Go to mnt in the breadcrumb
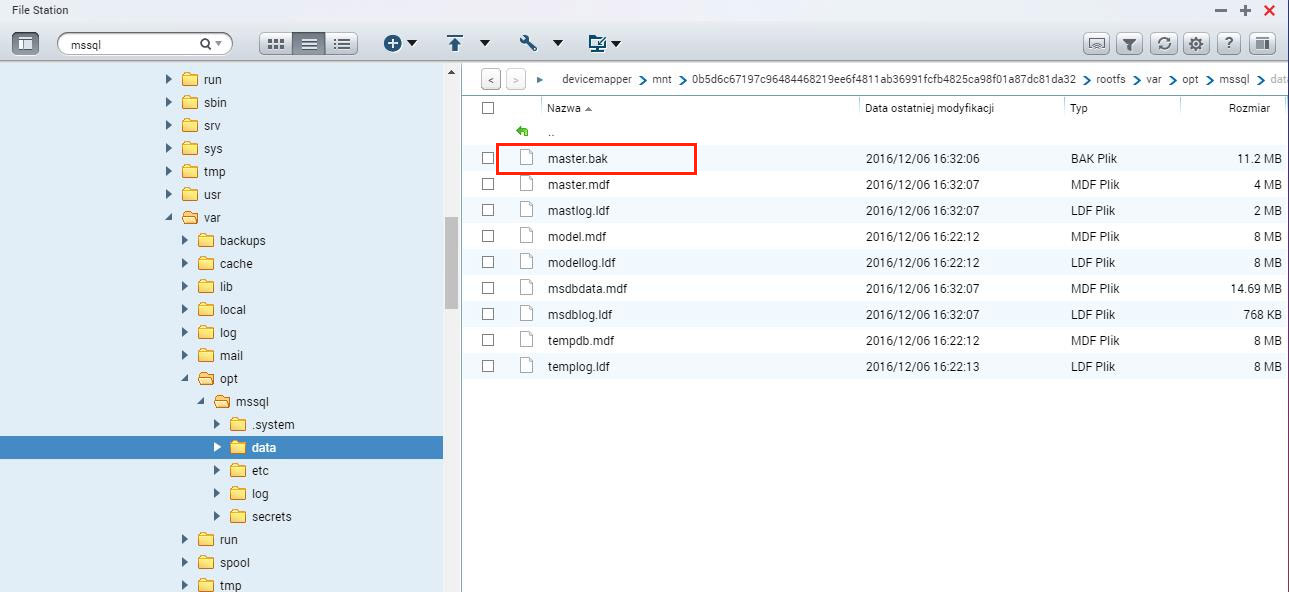This screenshot has width=1289, height=592. pos(662,79)
